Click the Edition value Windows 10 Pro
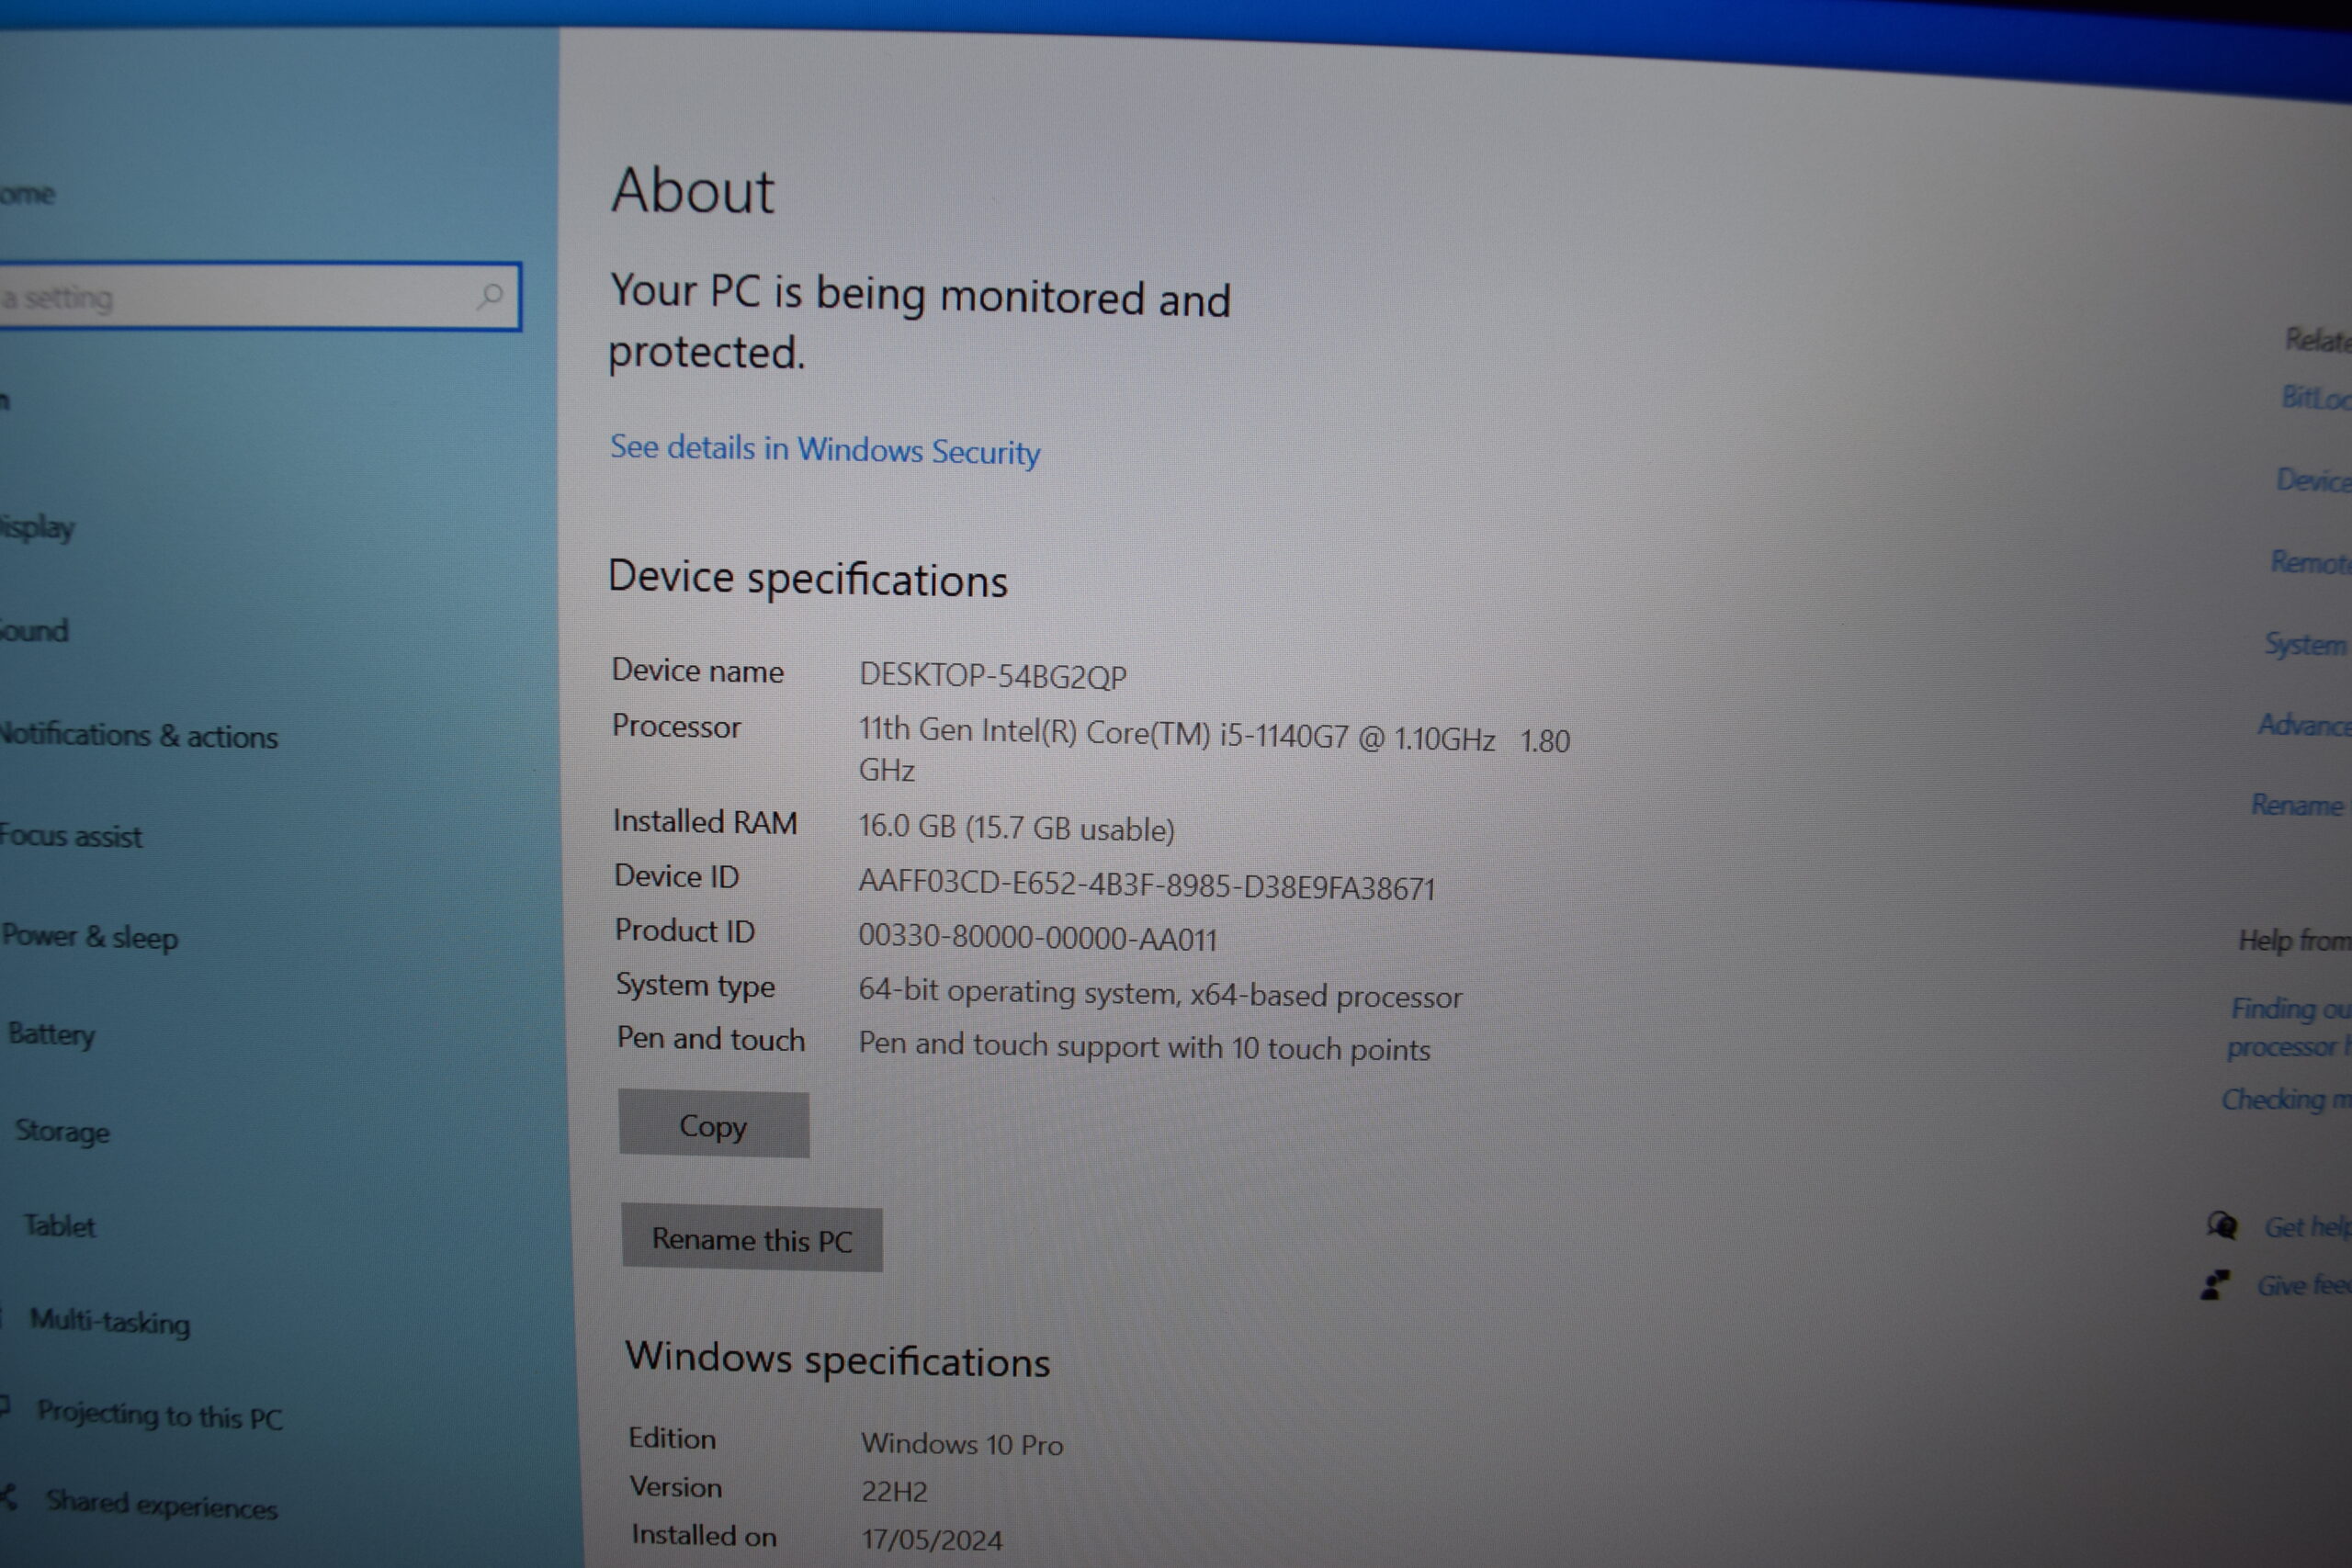This screenshot has height=1568, width=2352. point(962,1444)
